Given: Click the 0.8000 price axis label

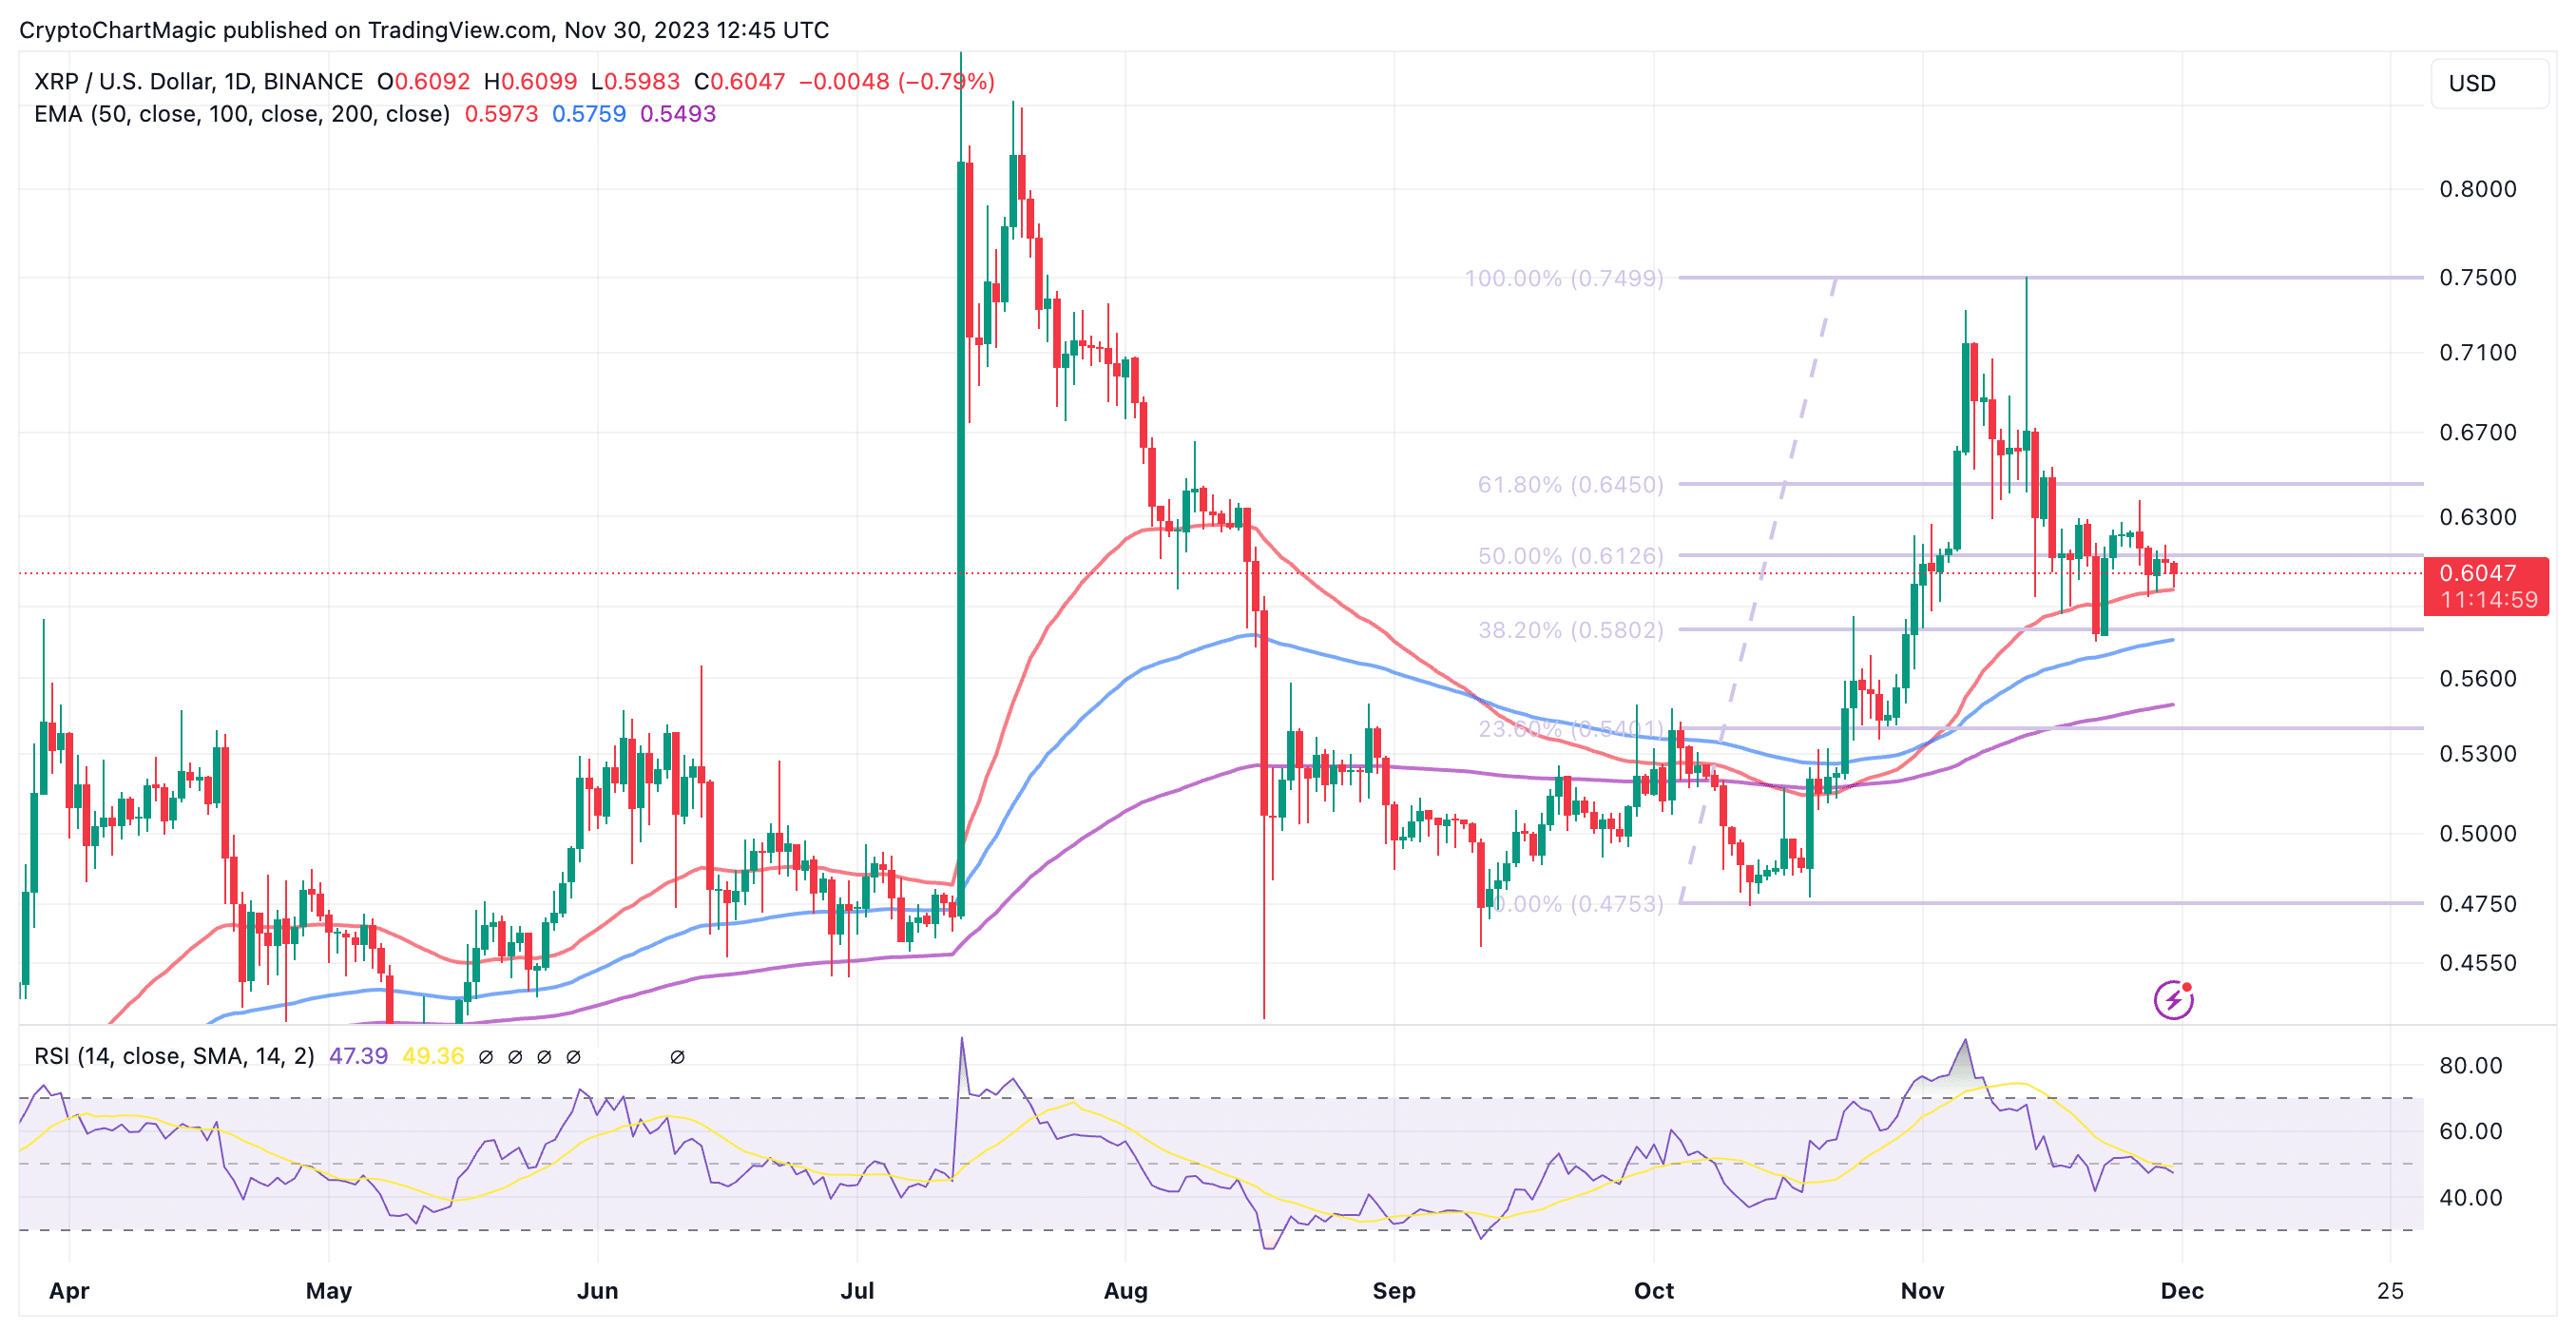Looking at the screenshot, I should click(x=2478, y=189).
